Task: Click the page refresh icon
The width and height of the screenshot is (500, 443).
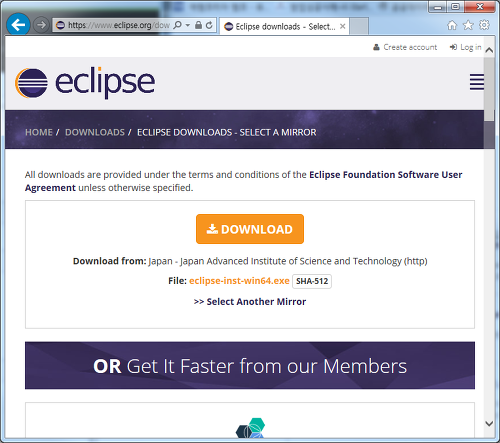Action: [209, 25]
